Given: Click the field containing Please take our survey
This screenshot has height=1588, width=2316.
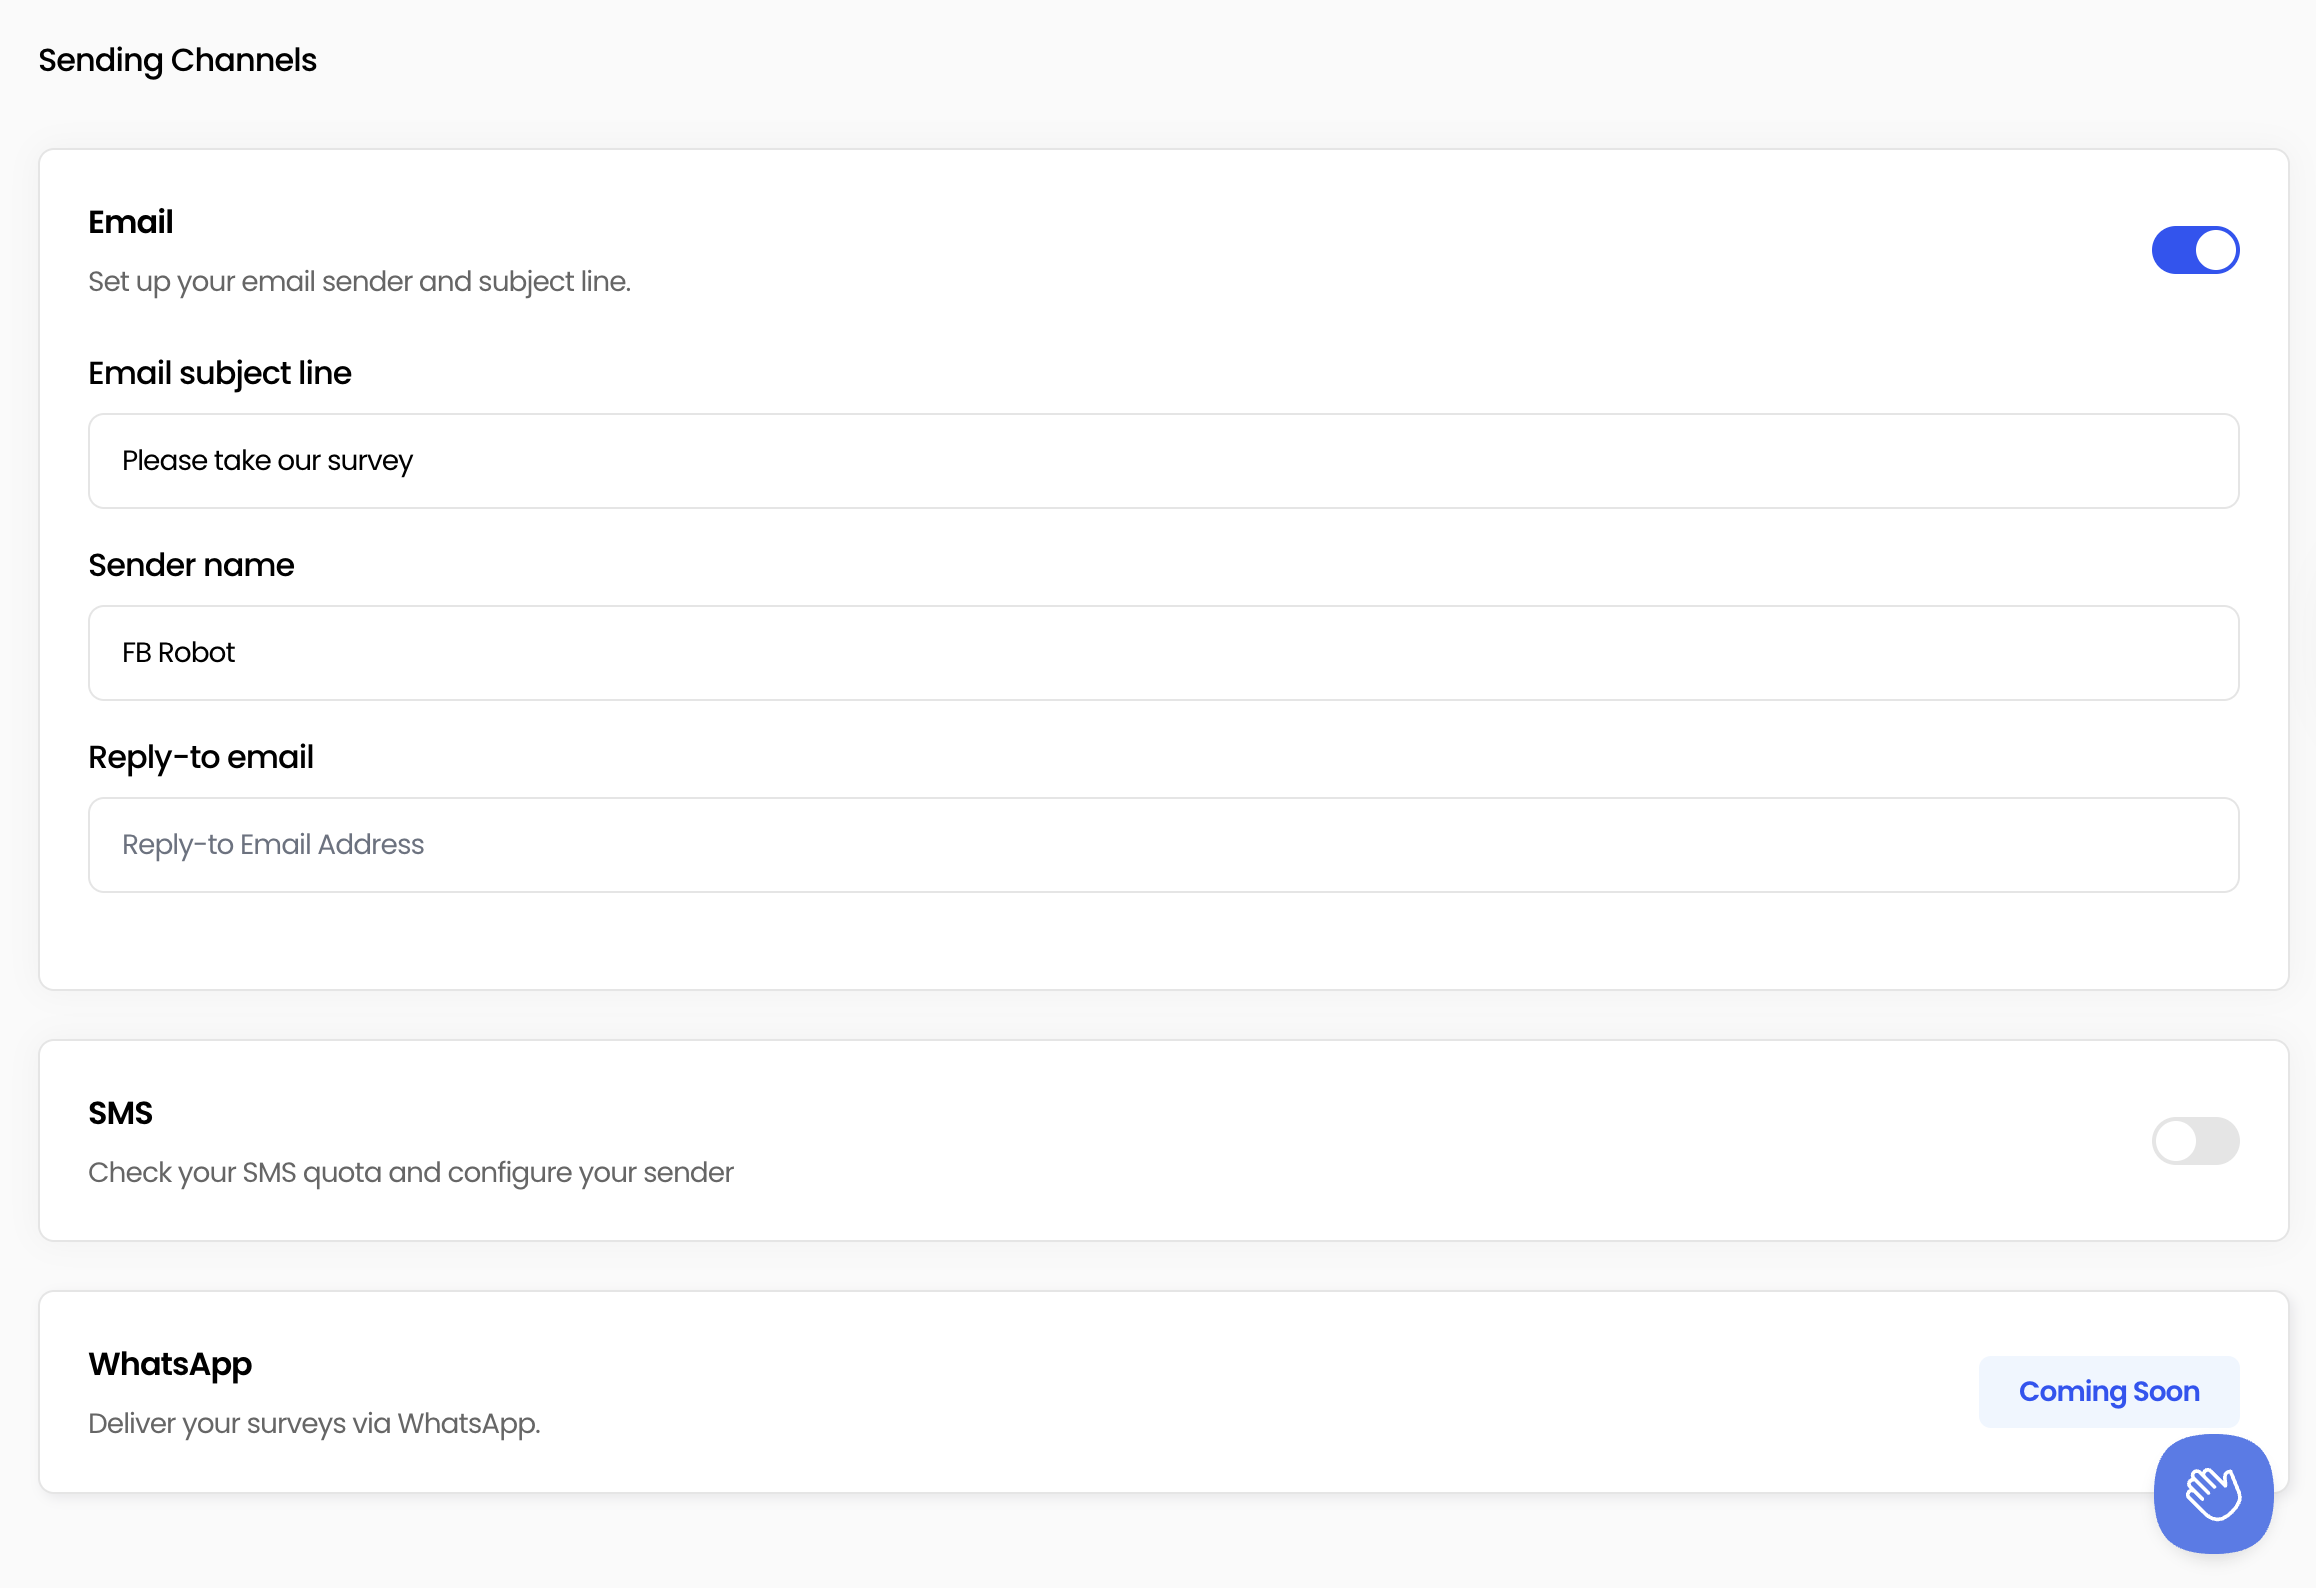Looking at the screenshot, I should click(1162, 460).
